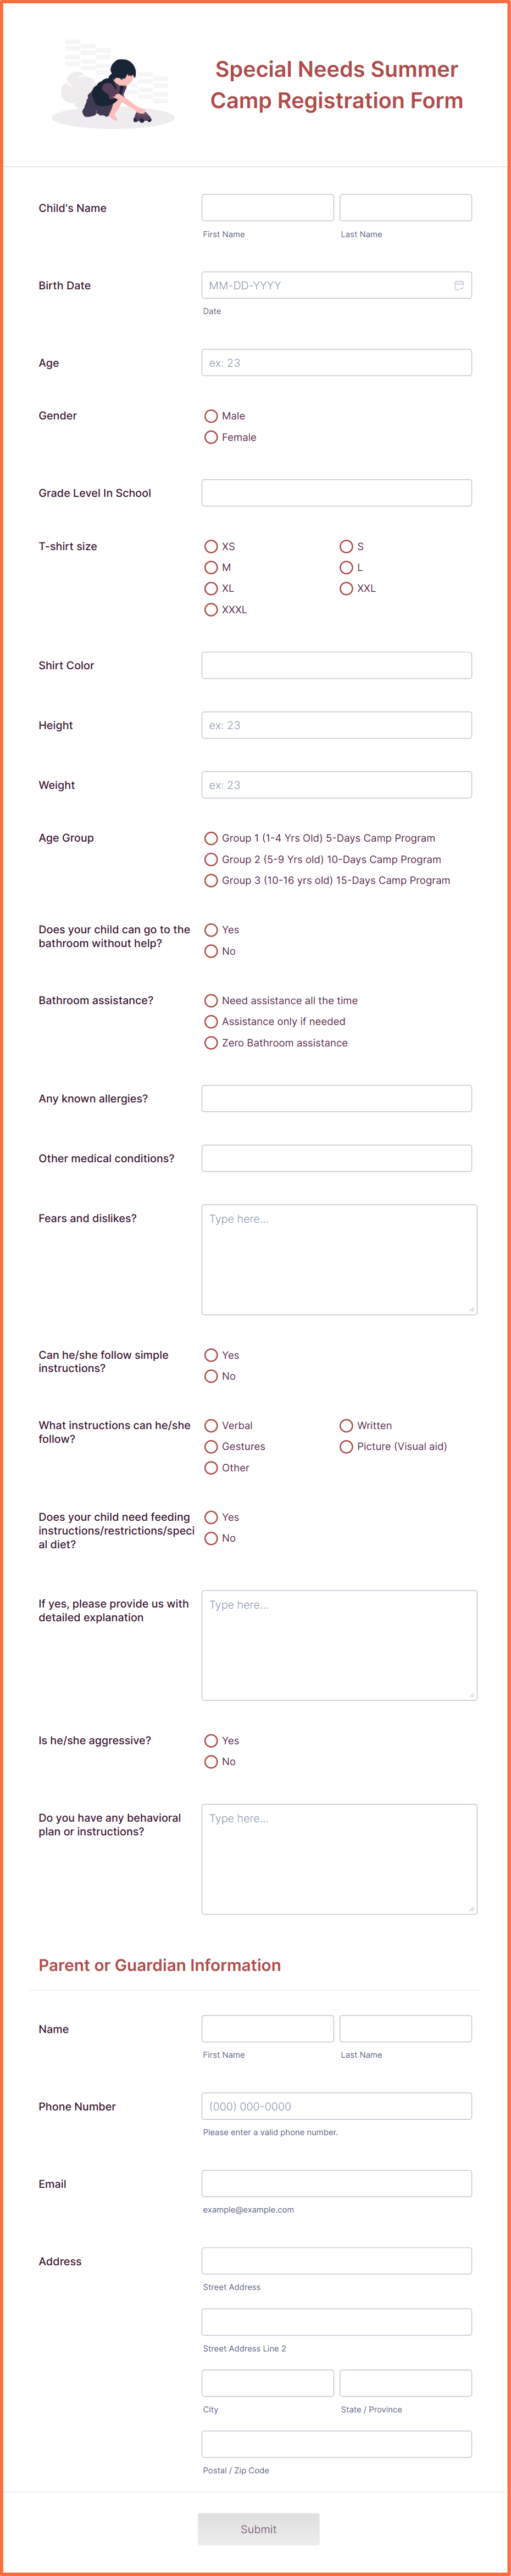The image size is (511, 2576).
Task: Select Yes for feeding instructions question
Action: click(x=211, y=1517)
